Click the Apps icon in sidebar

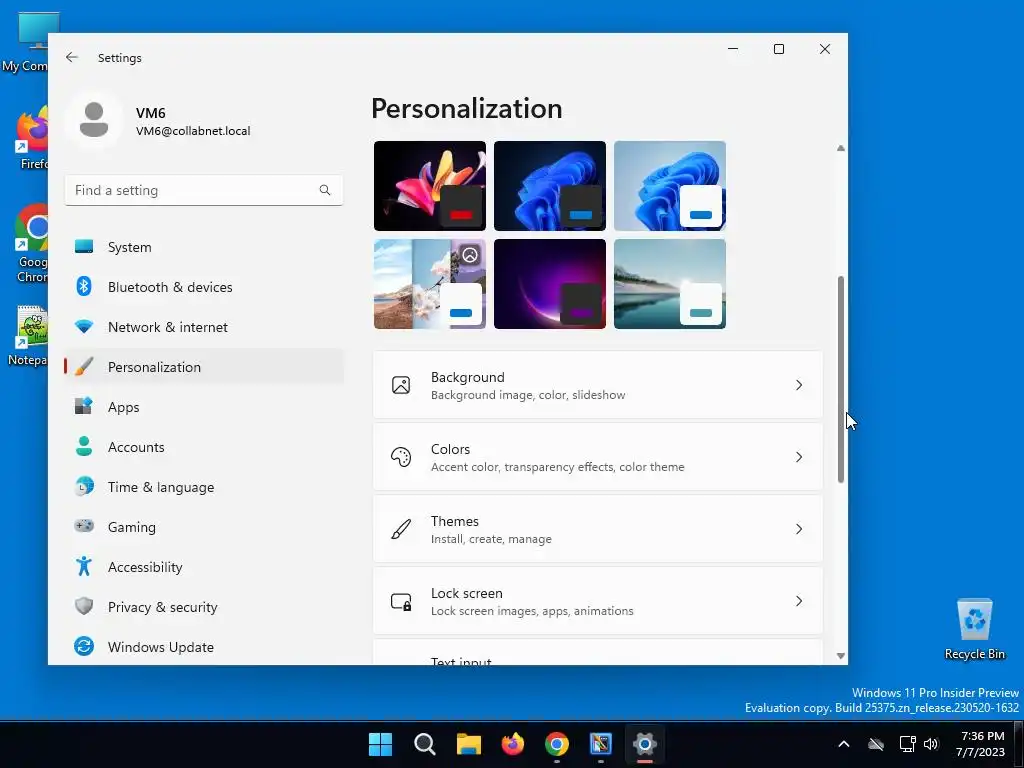(x=84, y=406)
